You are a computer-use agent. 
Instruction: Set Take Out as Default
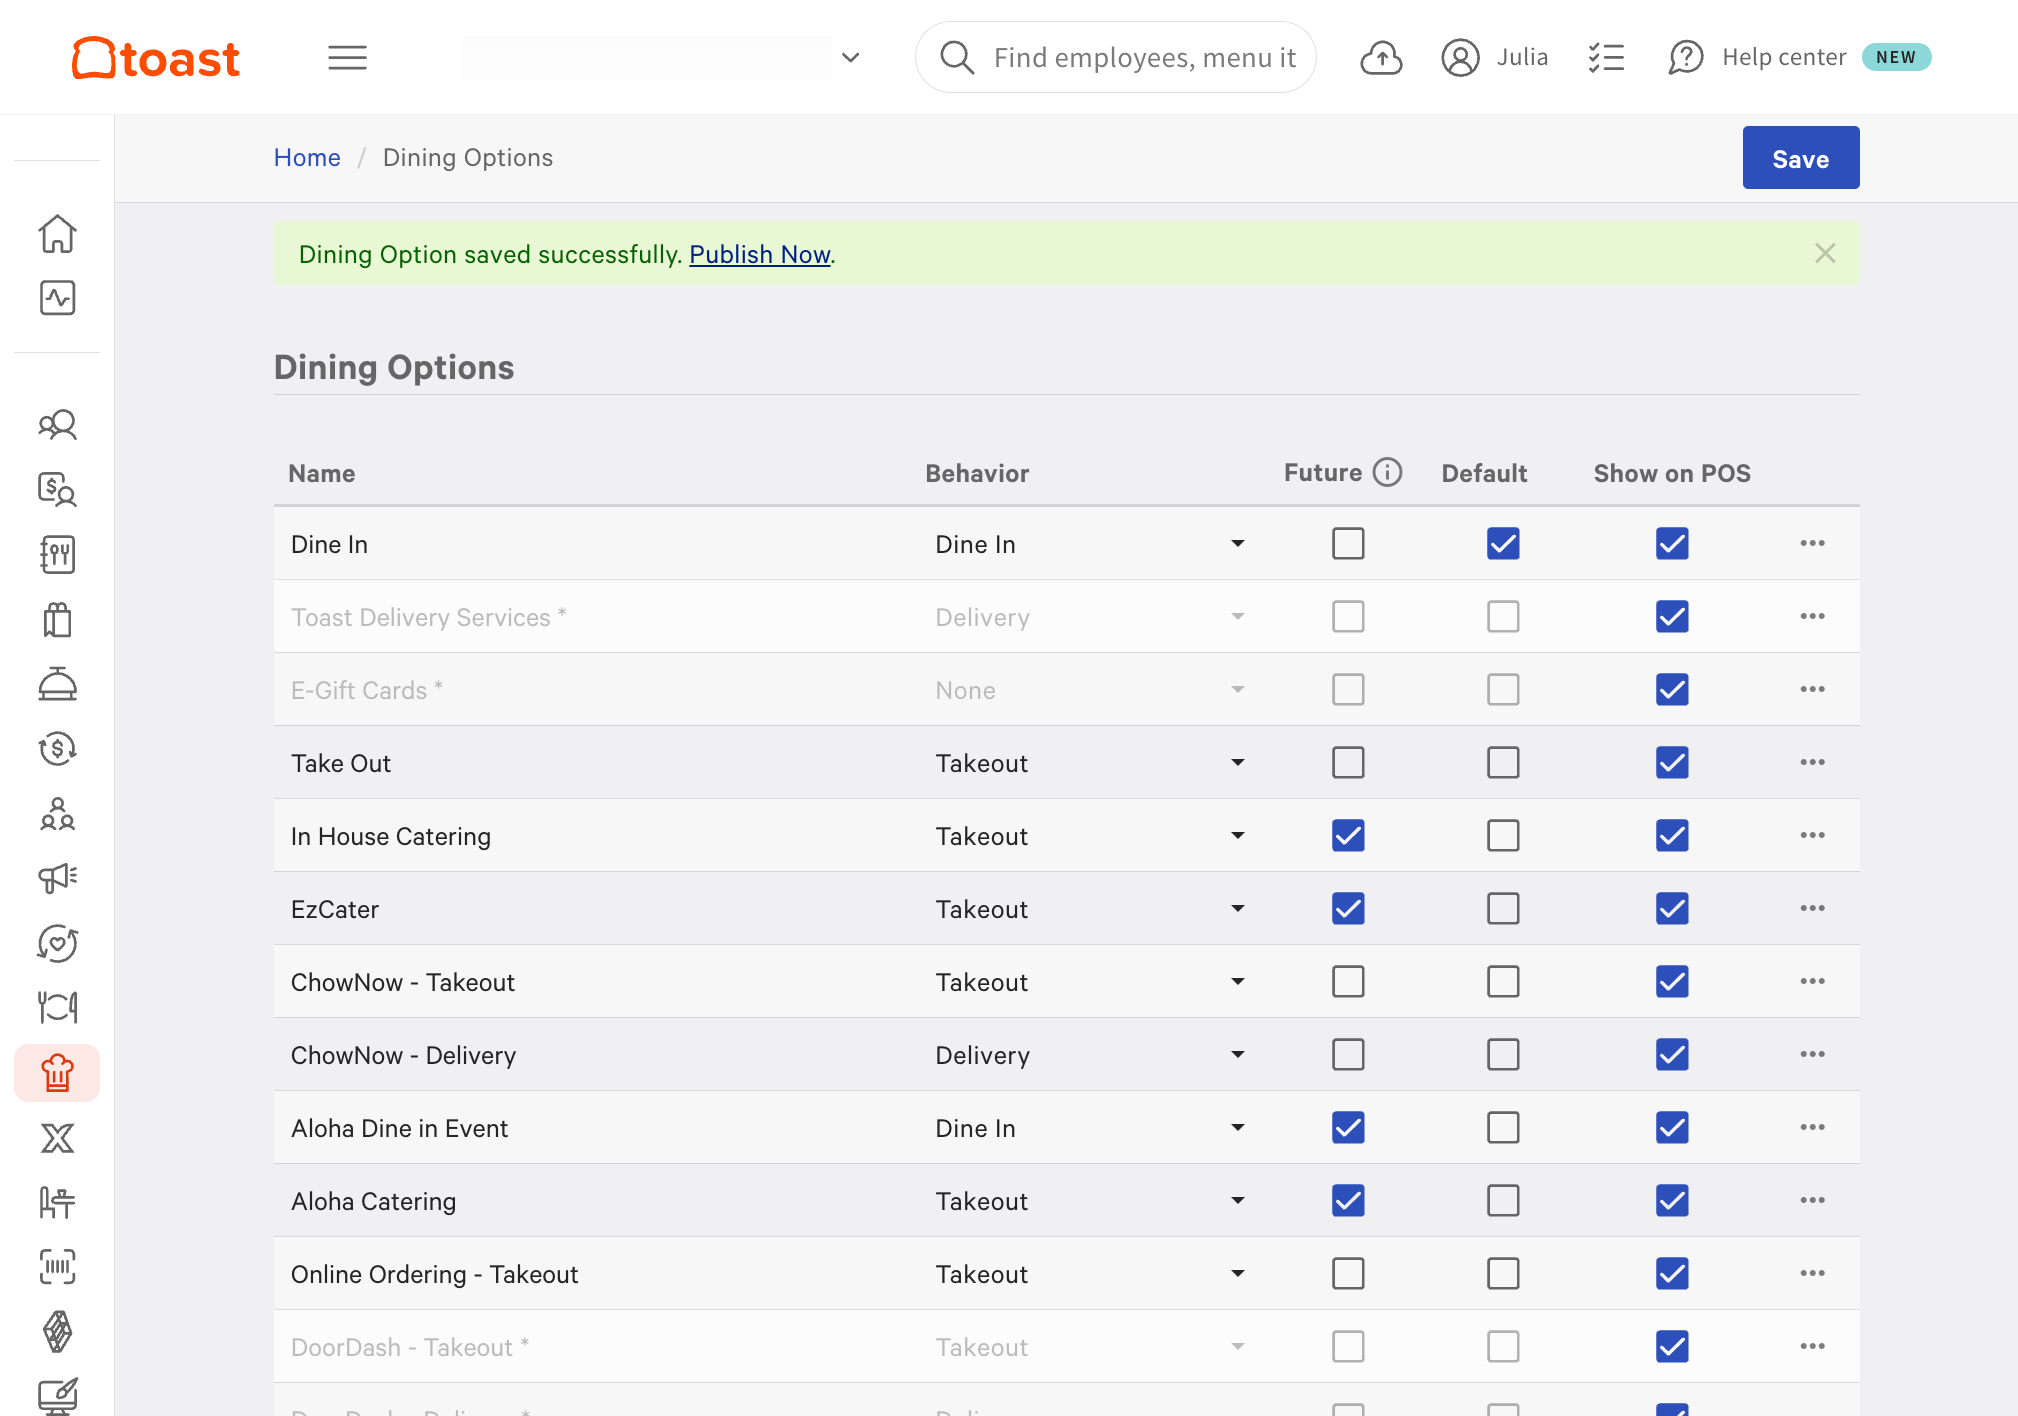1503,762
